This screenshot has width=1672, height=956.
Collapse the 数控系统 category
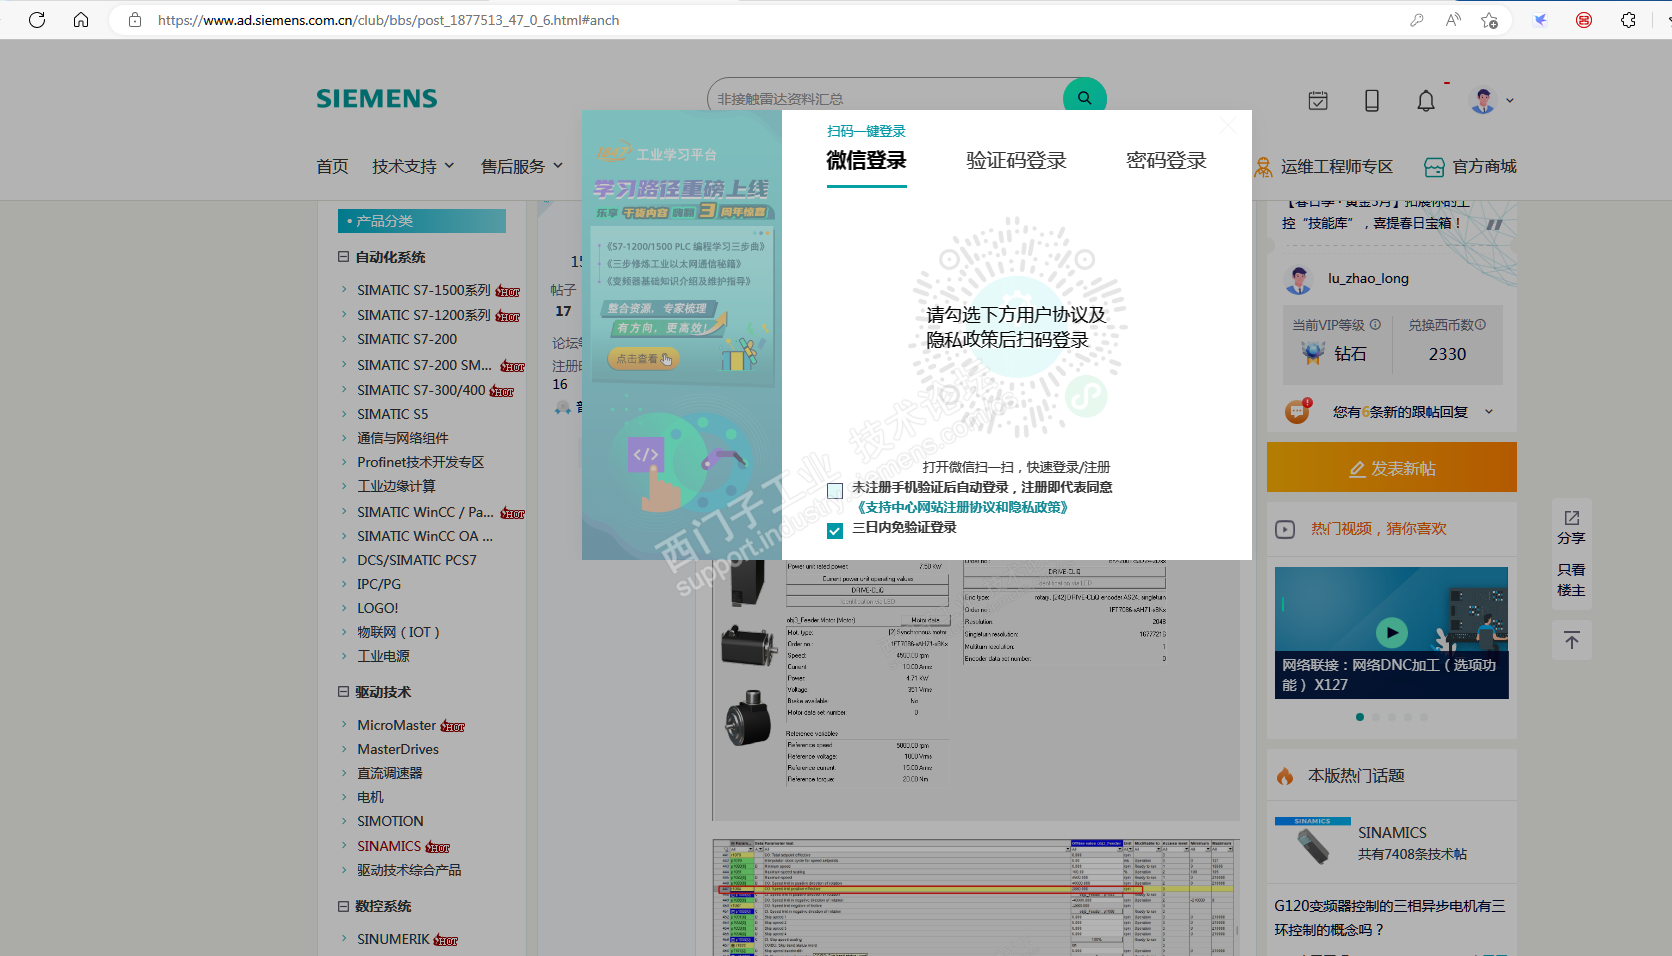pos(343,906)
